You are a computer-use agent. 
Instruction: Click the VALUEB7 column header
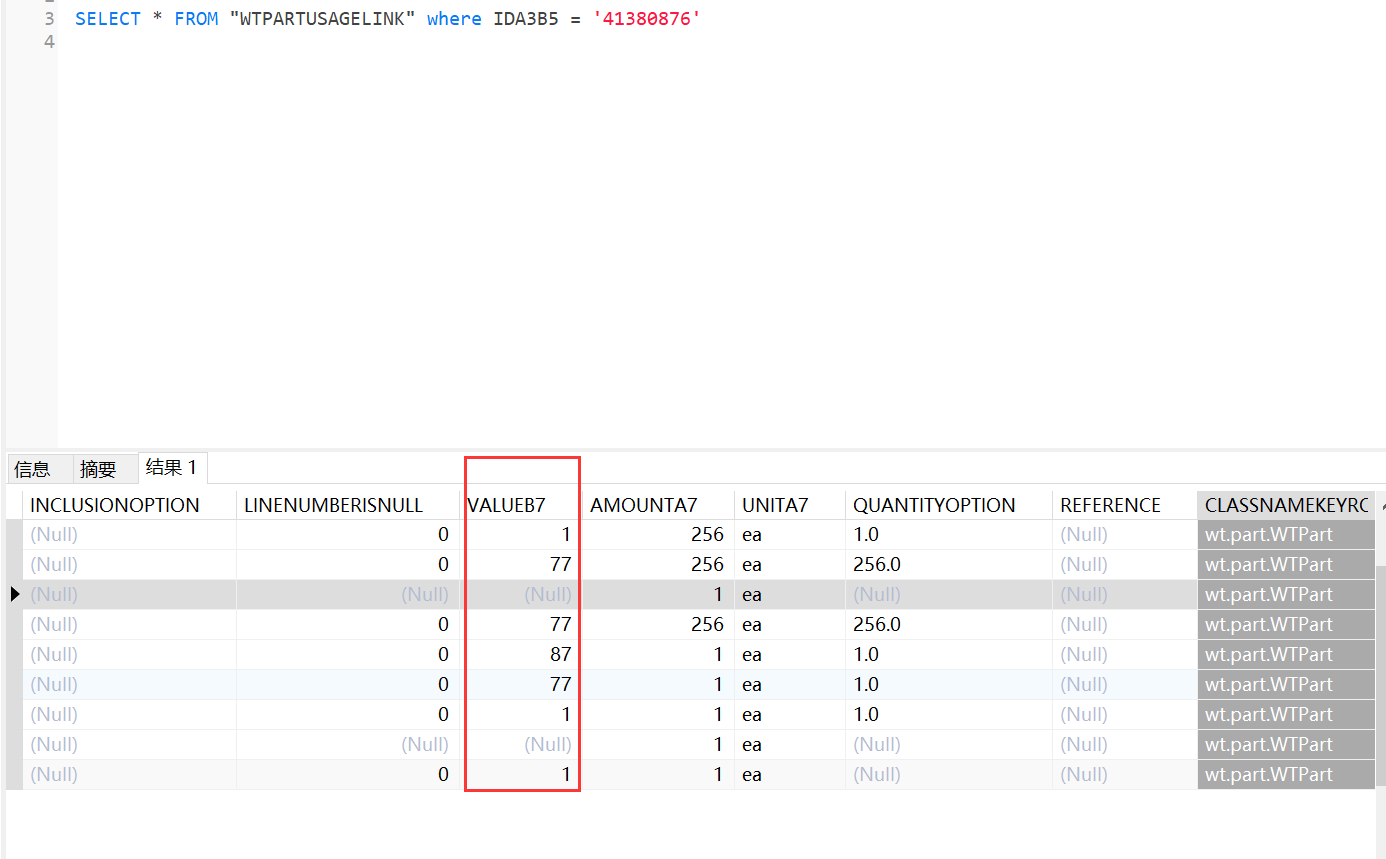(x=507, y=504)
